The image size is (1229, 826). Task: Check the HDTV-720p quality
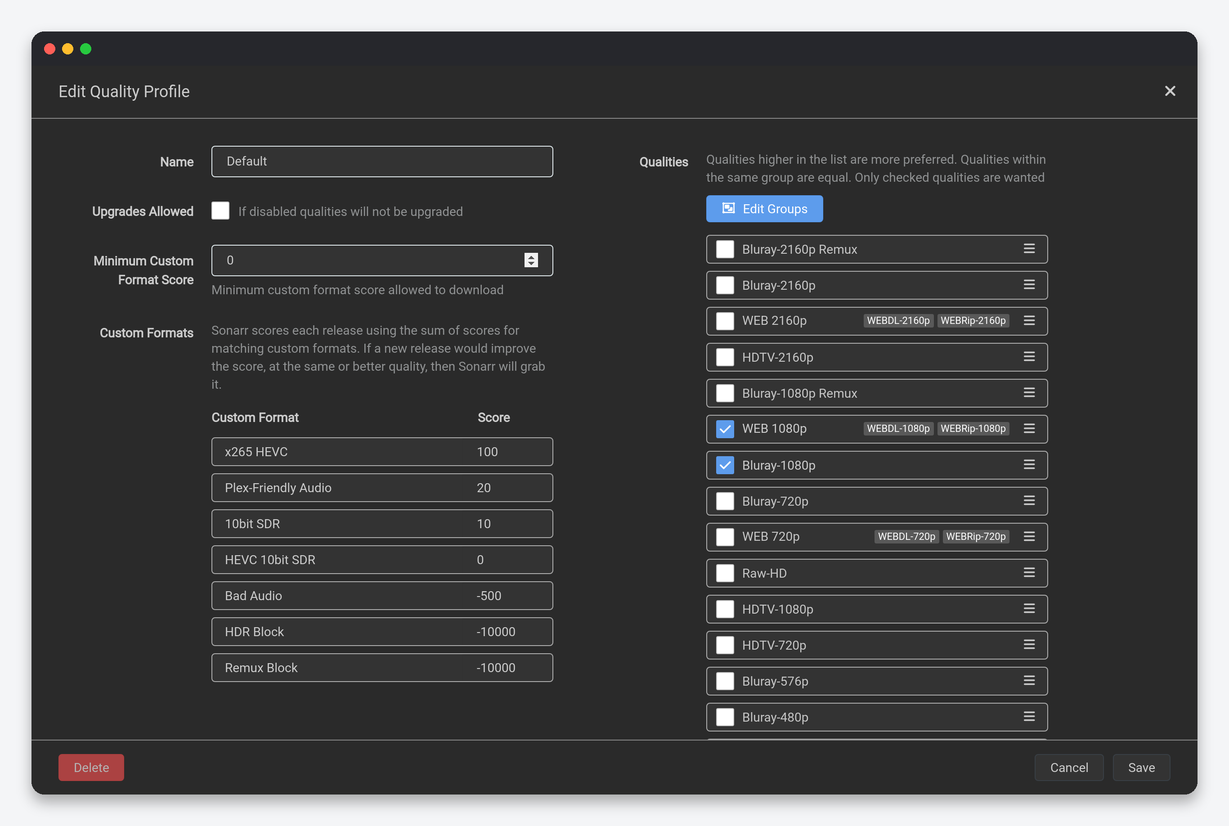coord(725,645)
